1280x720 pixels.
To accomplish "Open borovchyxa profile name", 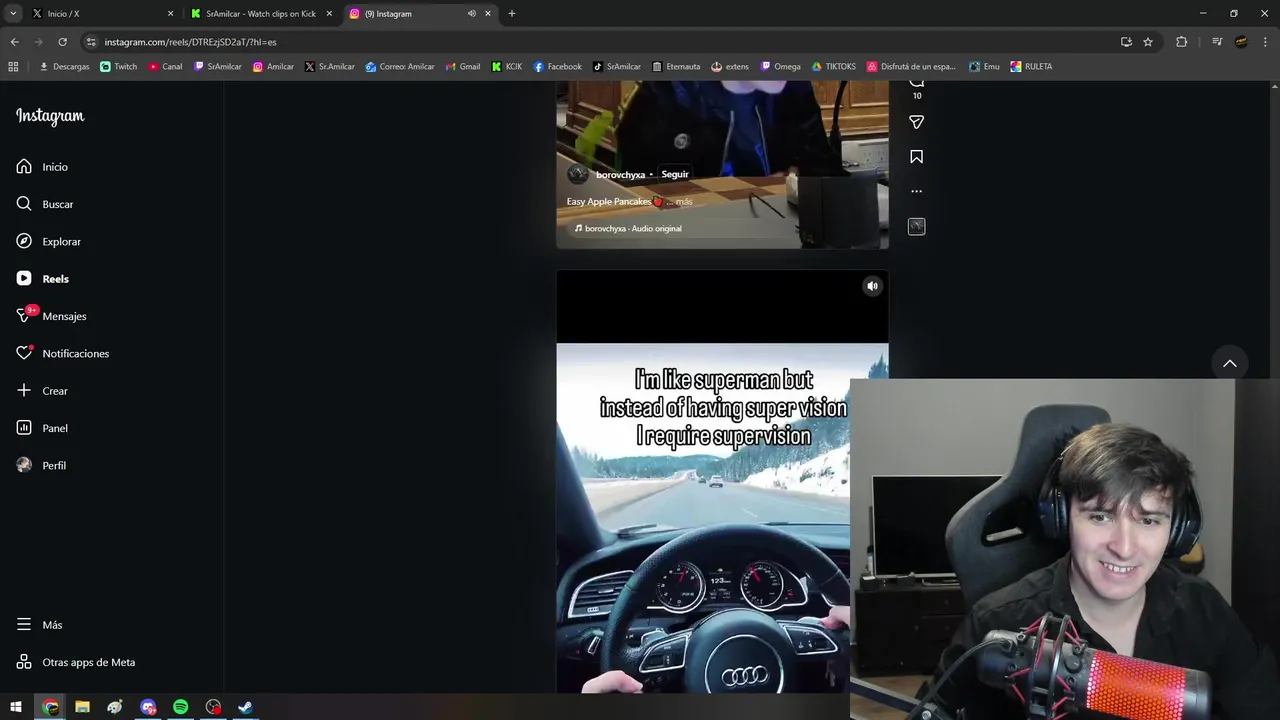I will coord(620,175).
